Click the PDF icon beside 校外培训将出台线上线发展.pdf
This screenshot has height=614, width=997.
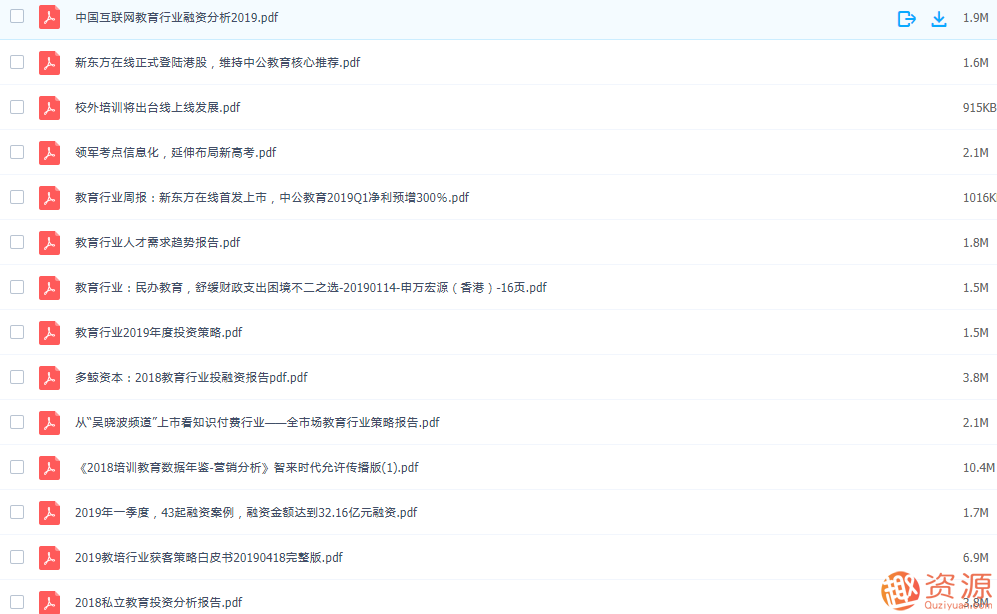tap(49, 107)
